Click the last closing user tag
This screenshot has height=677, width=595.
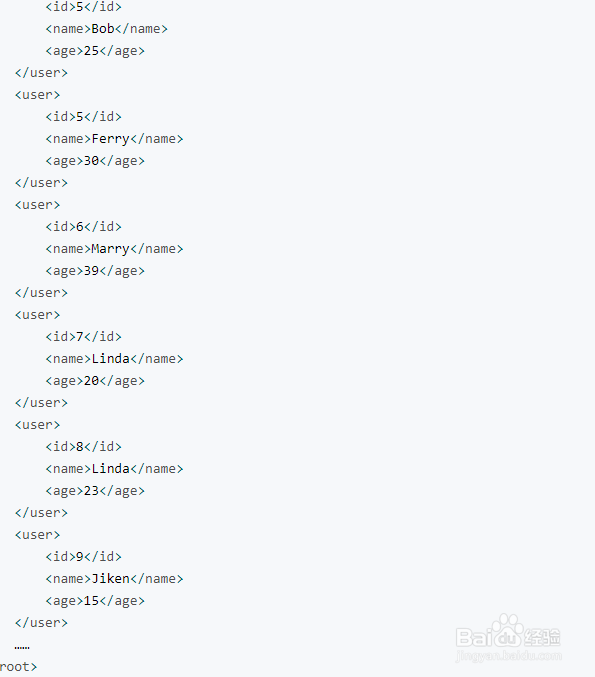pyautogui.click(x=41, y=623)
